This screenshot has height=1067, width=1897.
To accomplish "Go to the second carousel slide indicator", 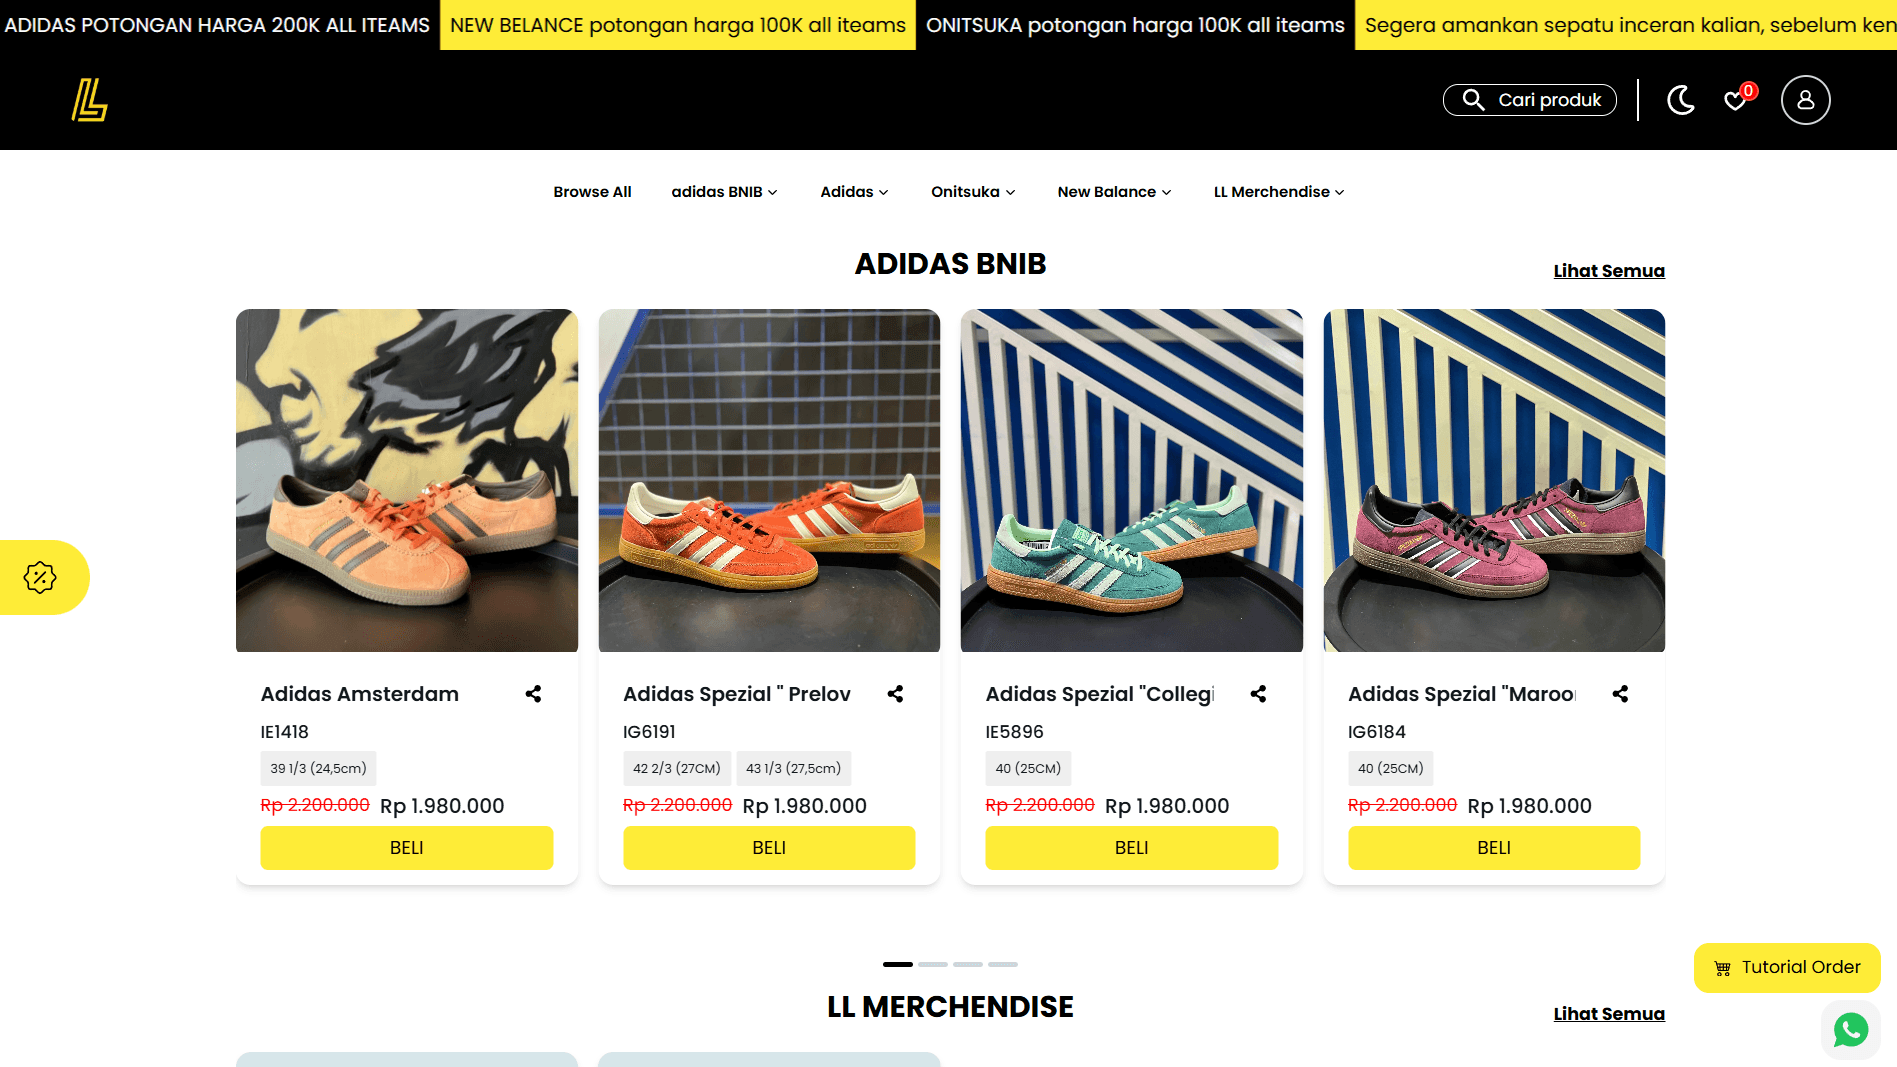I will coord(933,964).
